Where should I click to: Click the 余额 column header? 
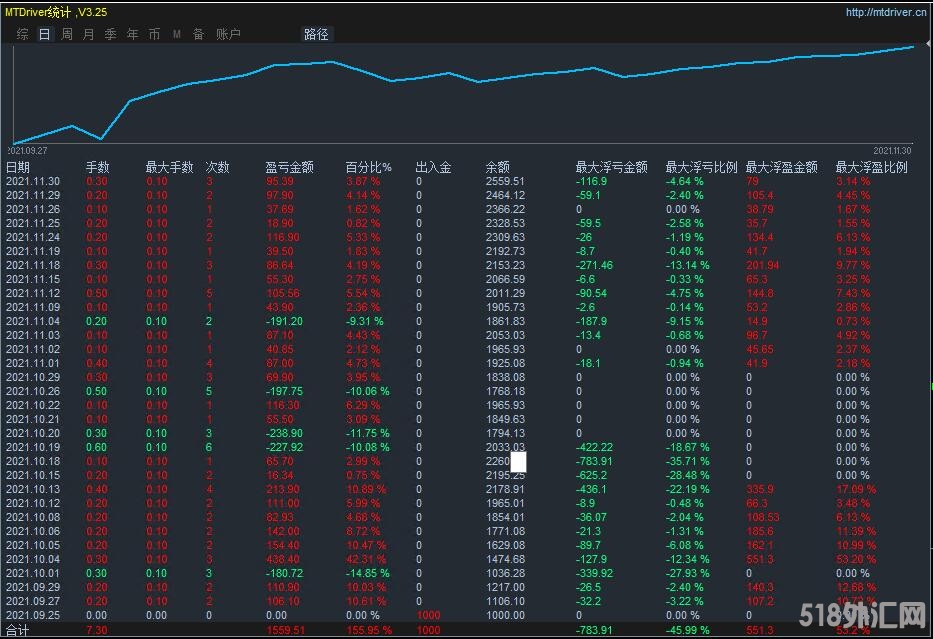[x=497, y=167]
